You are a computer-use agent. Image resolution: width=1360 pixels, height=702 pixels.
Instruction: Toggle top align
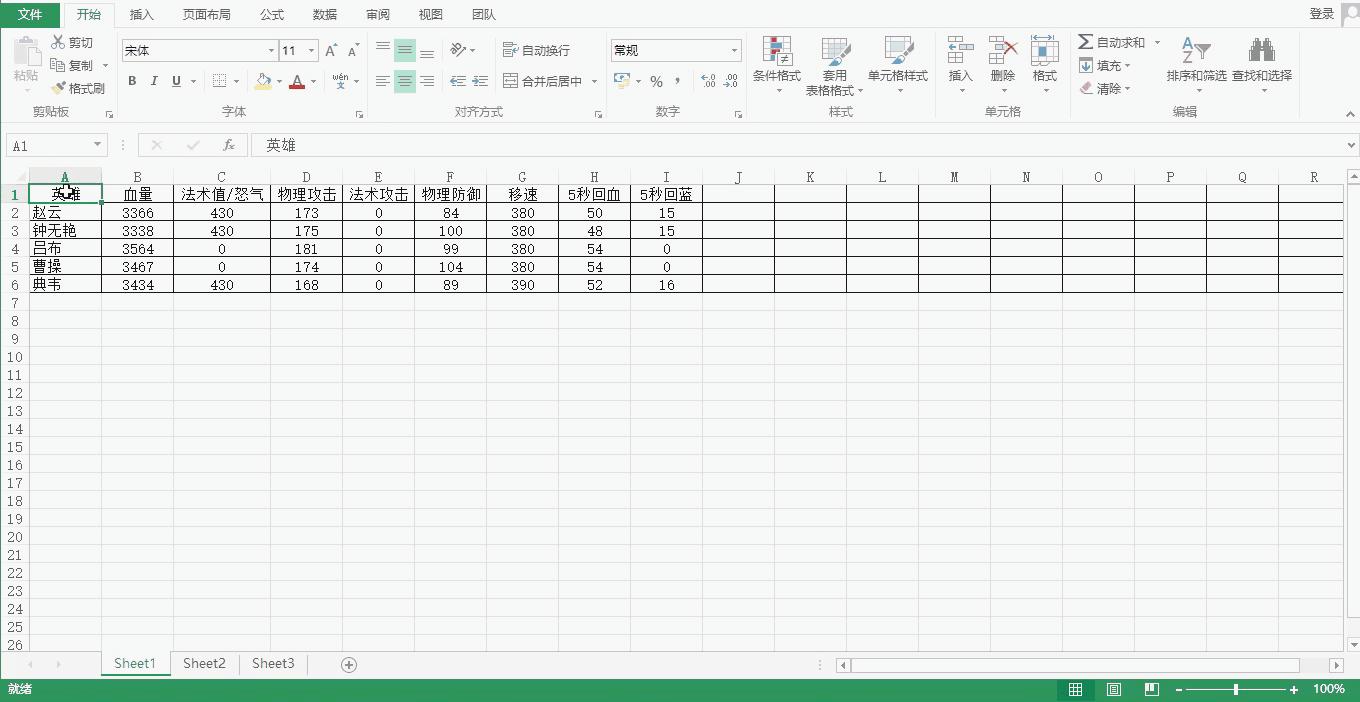pyautogui.click(x=383, y=49)
